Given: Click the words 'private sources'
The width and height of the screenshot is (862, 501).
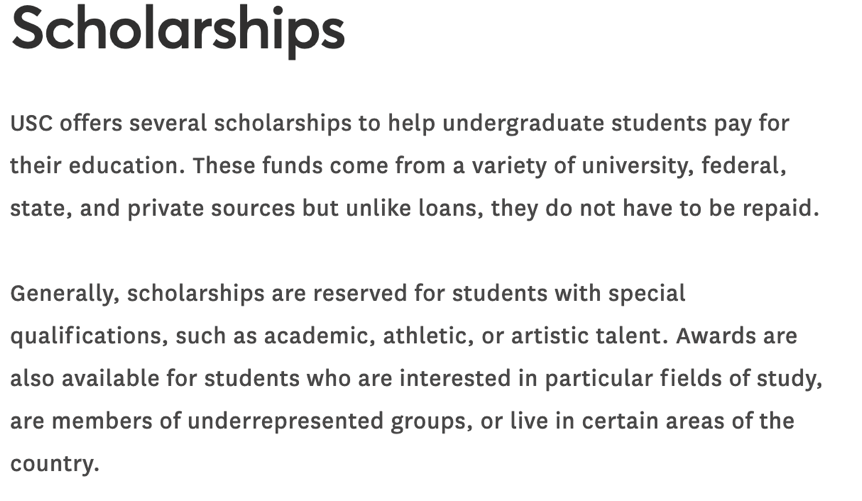Looking at the screenshot, I should click(x=211, y=209).
